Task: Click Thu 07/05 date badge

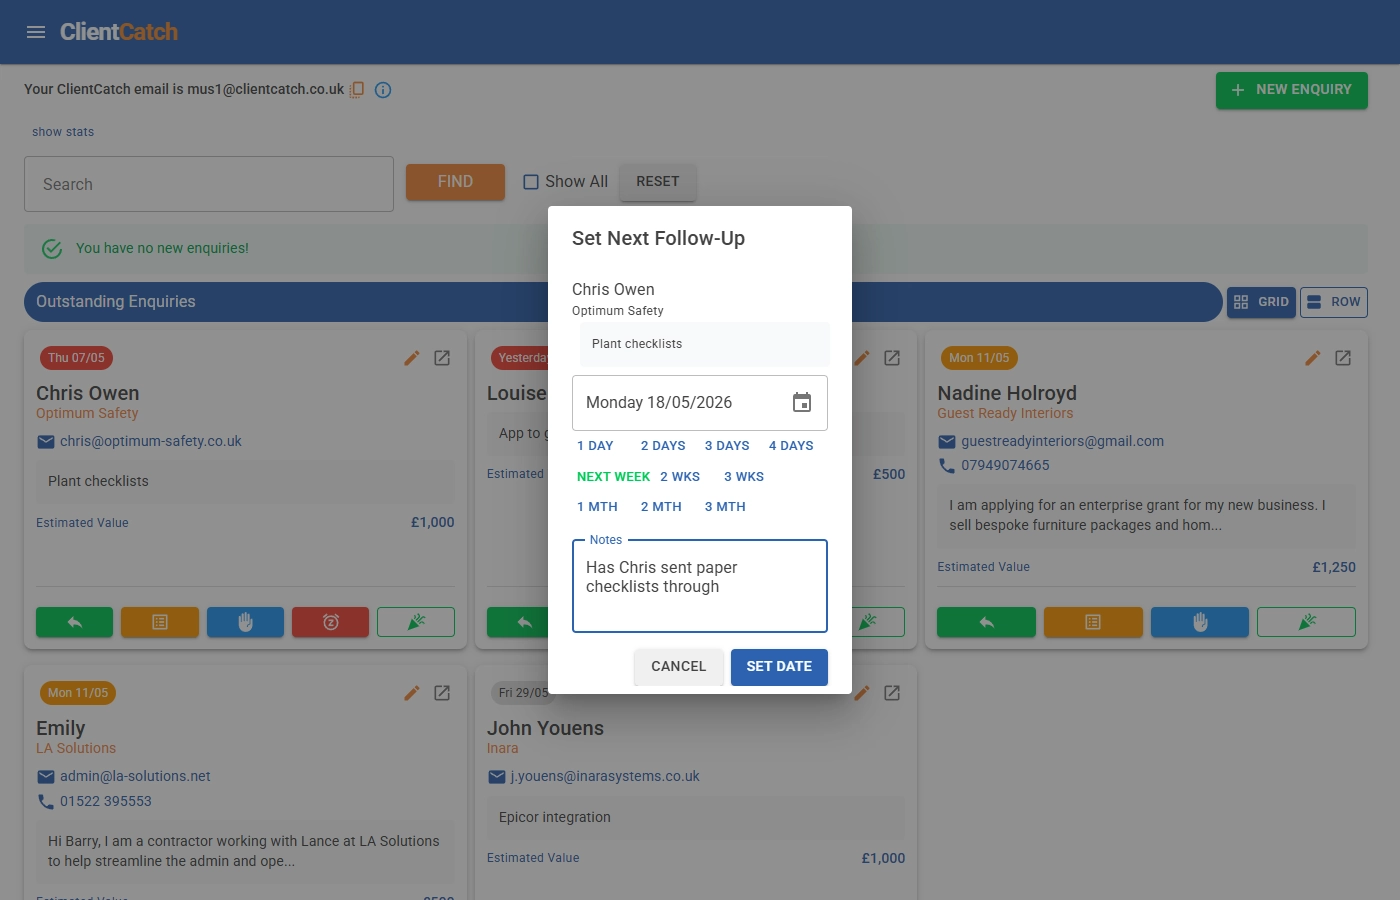Action: (x=76, y=358)
